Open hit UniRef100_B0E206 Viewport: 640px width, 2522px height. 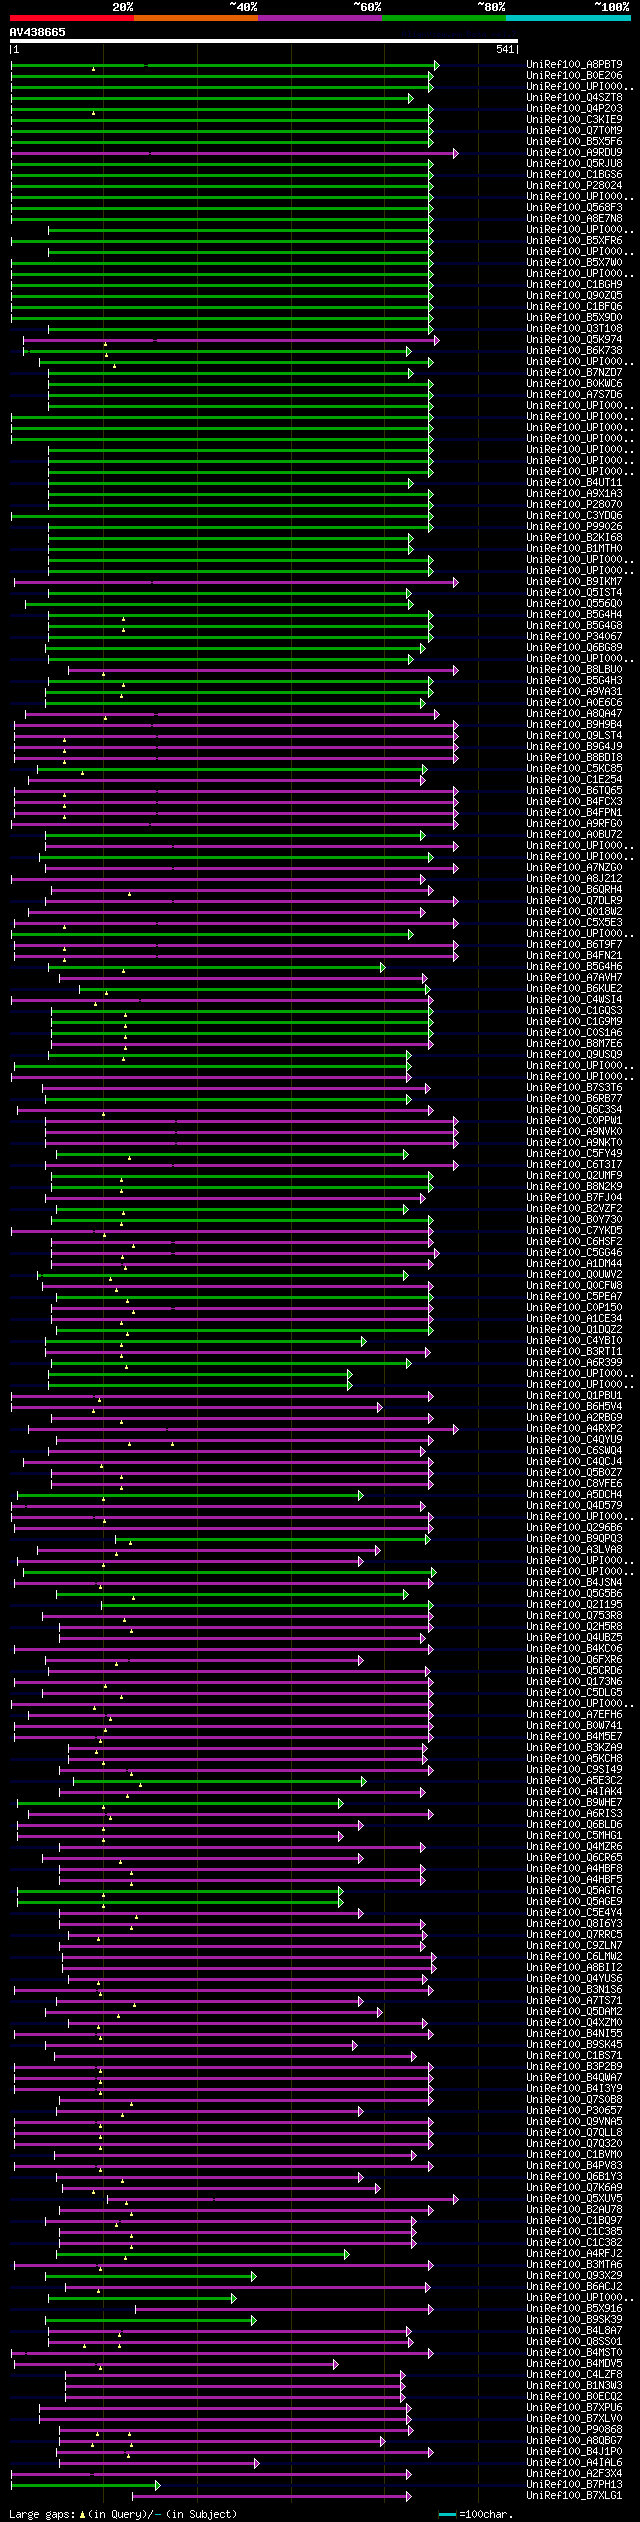tap(574, 76)
